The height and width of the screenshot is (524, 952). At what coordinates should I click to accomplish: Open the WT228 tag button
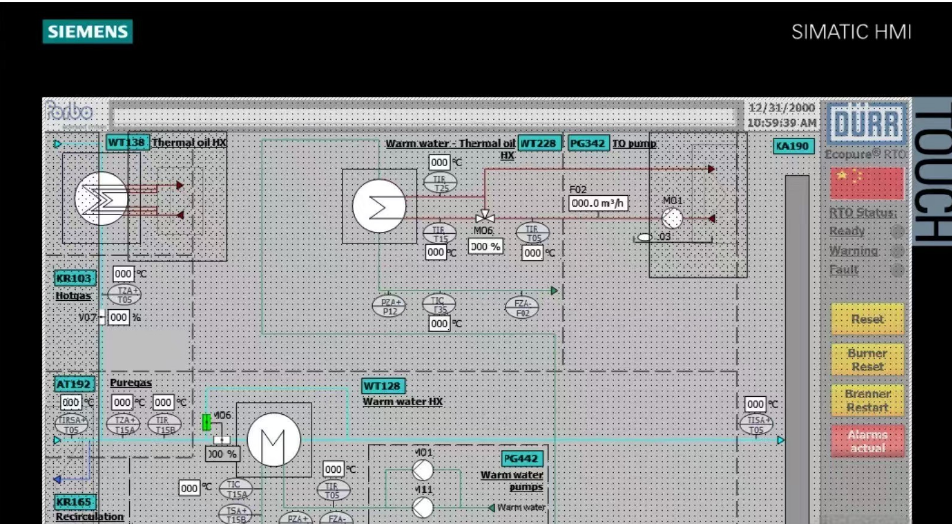[x=539, y=143]
